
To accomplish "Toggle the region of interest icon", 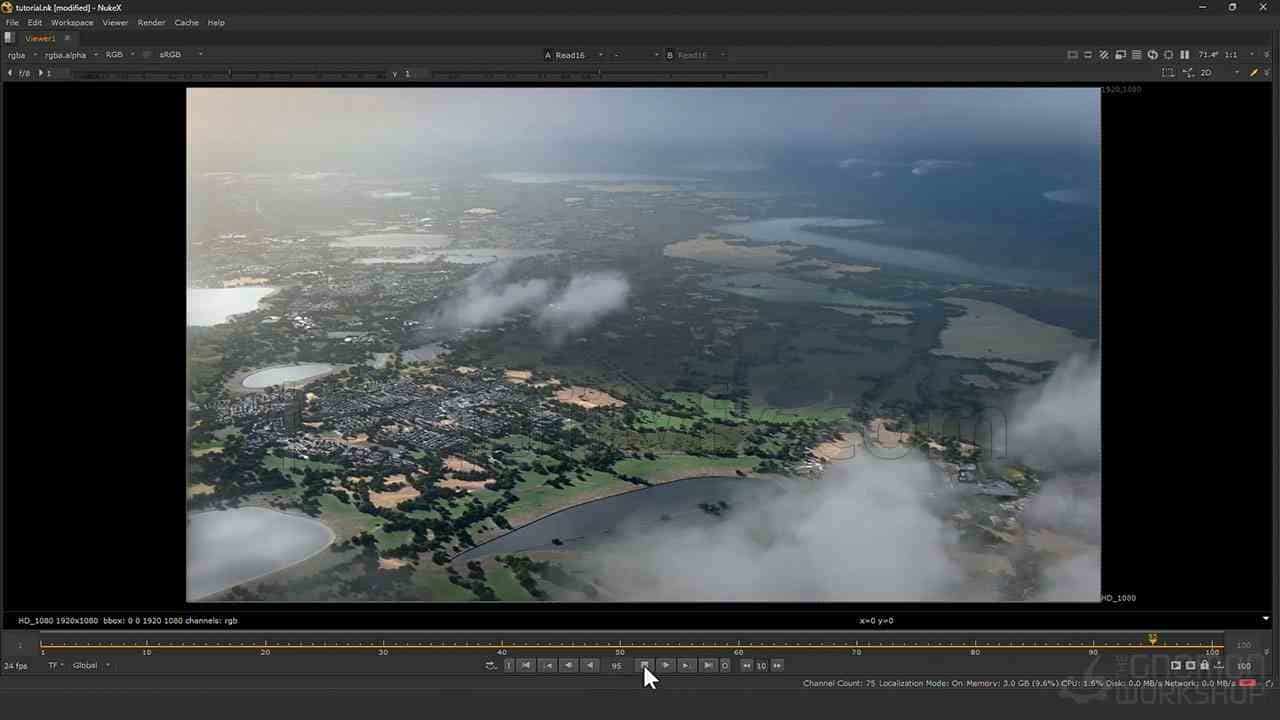I will tap(1120, 55).
